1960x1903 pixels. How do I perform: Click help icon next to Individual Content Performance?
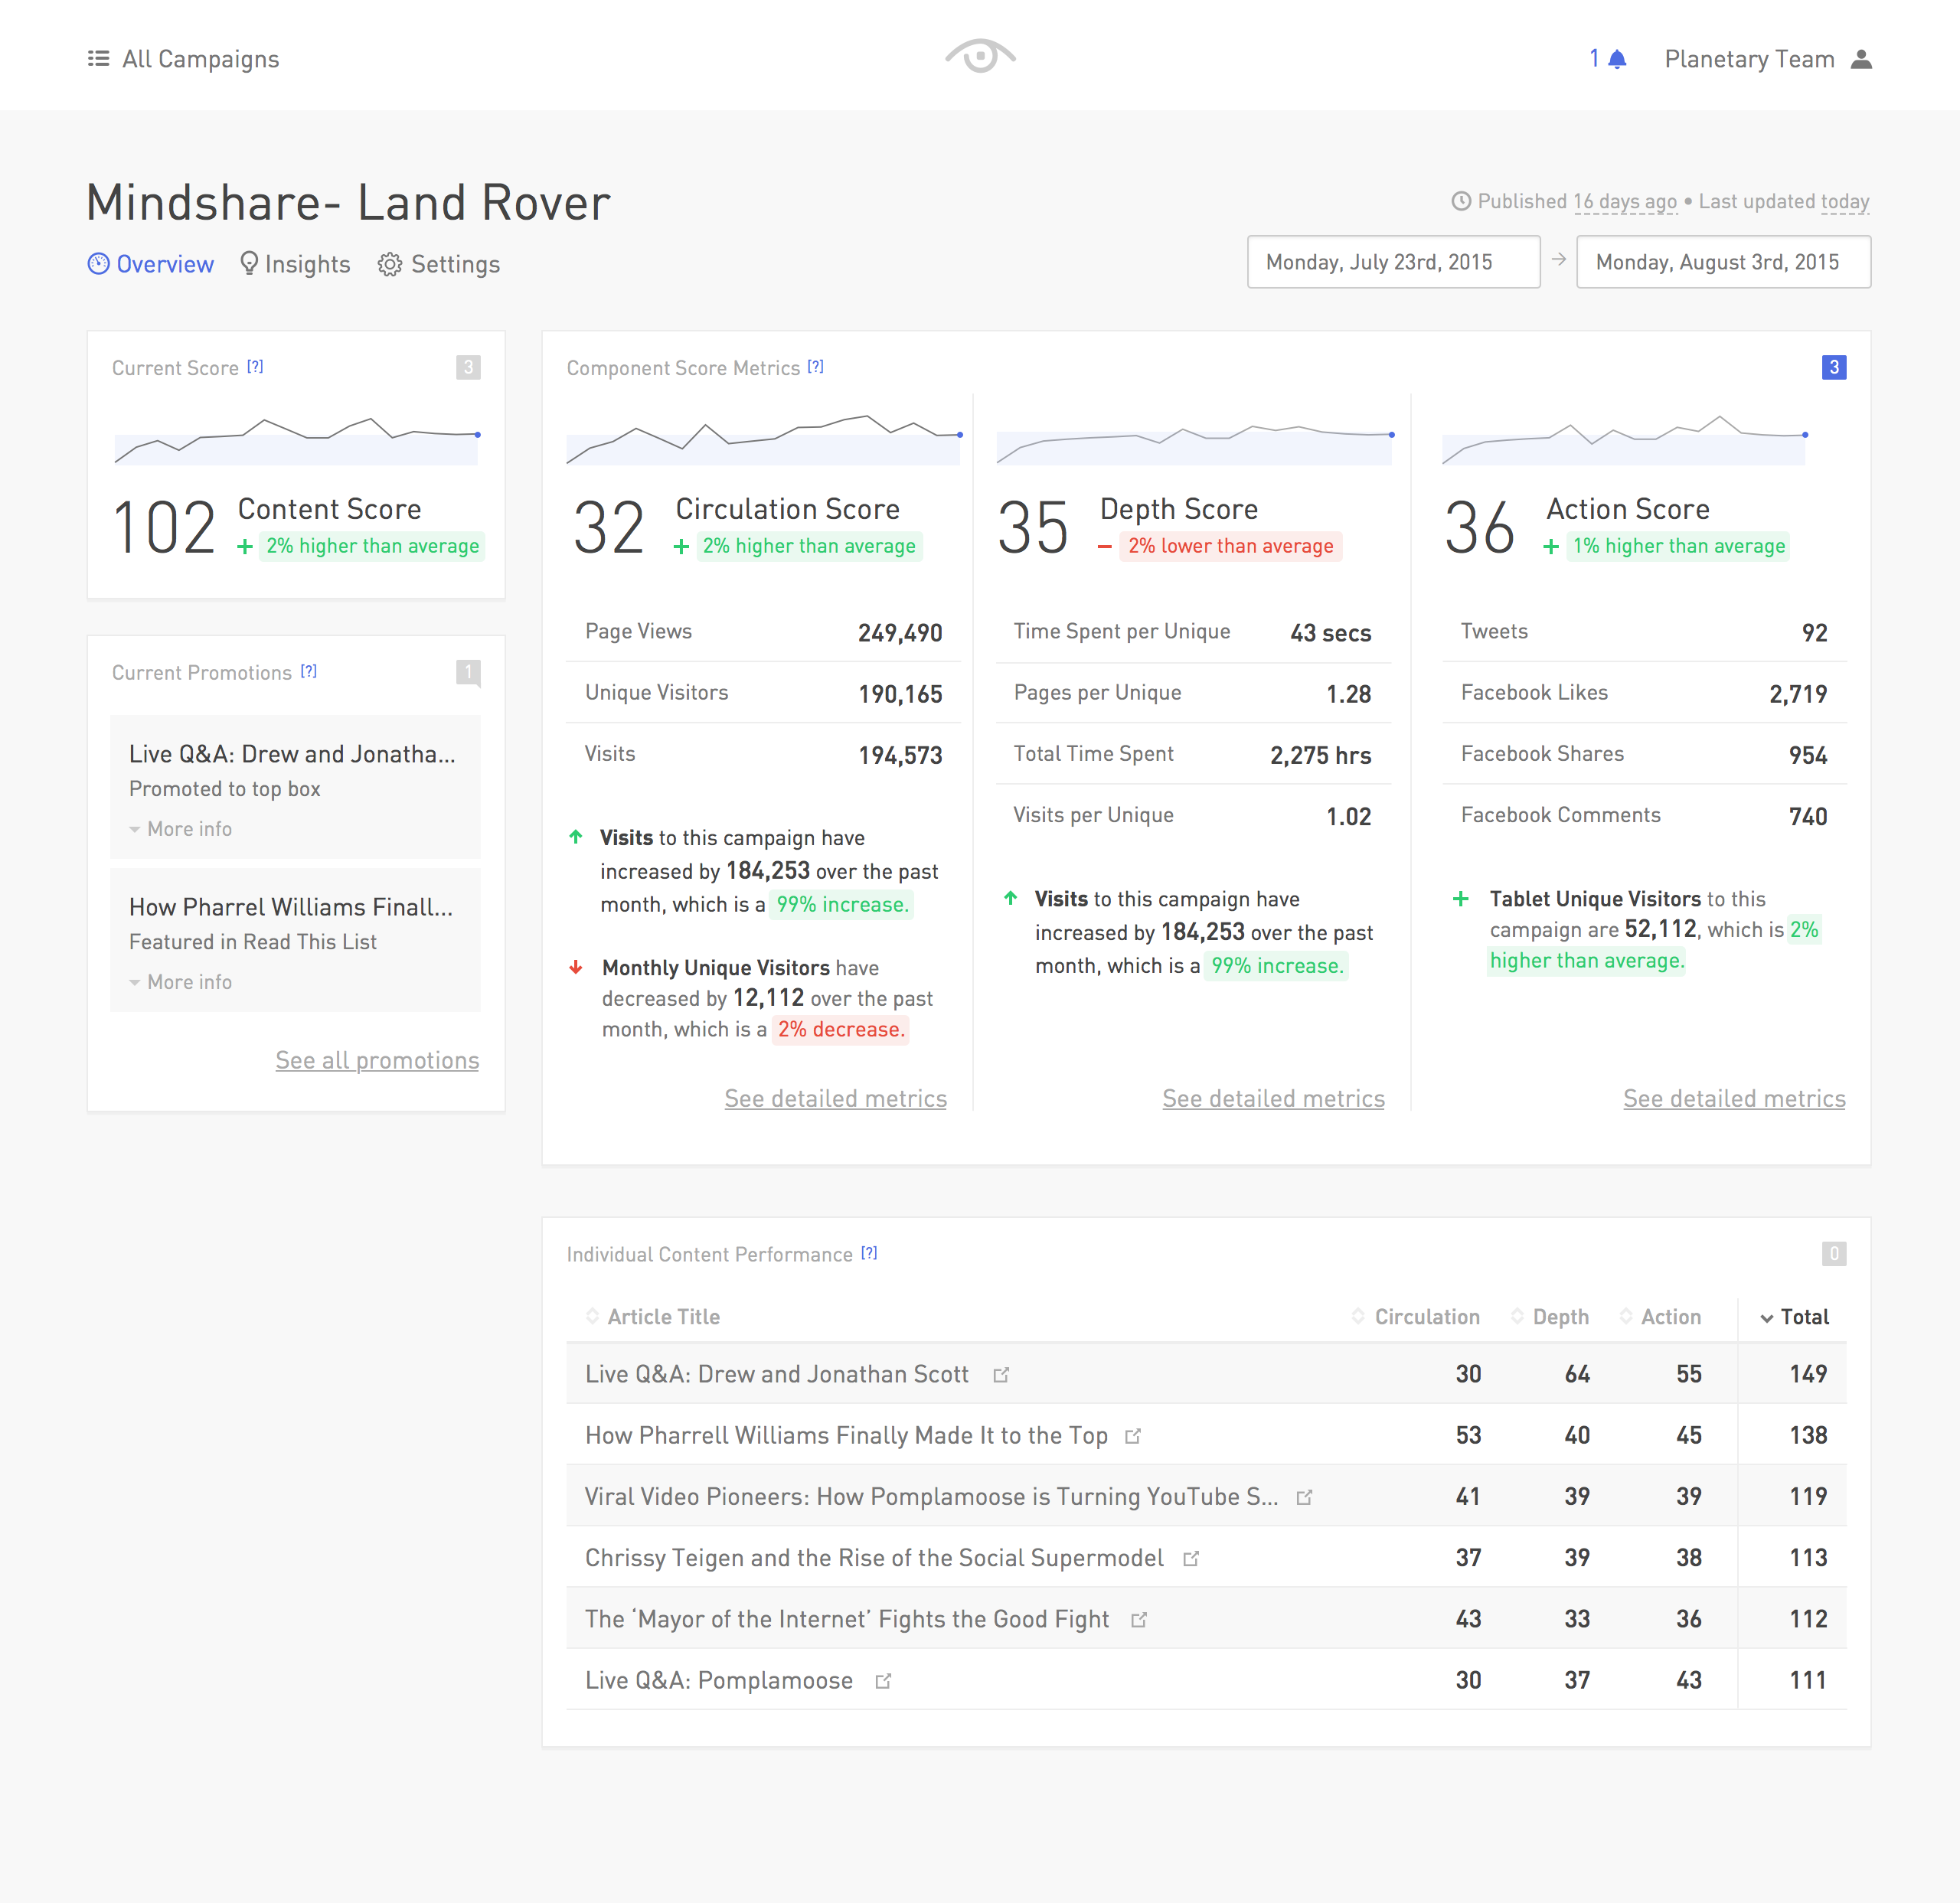pyautogui.click(x=870, y=1253)
